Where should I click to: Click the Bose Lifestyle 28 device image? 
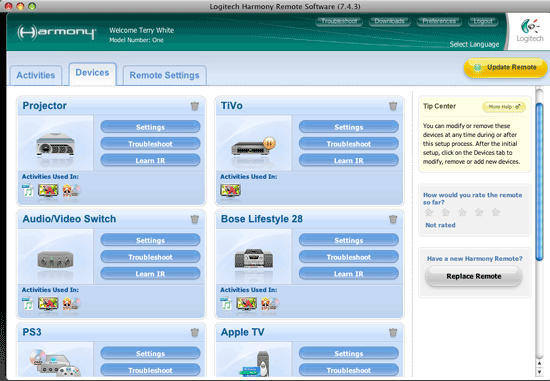coord(254,258)
